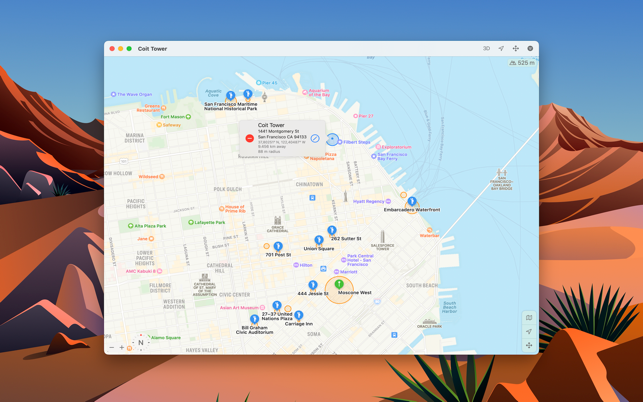Click the 1441 Montgomery St address text

(278, 131)
